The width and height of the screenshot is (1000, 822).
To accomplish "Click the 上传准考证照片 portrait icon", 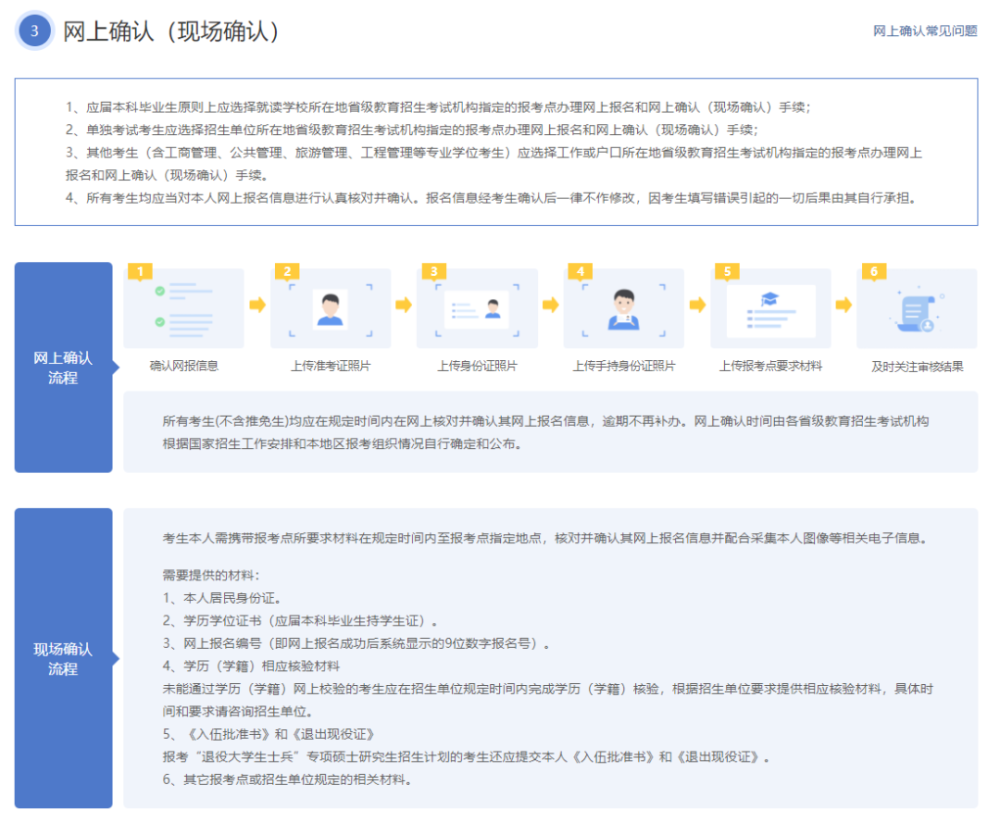I will pyautogui.click(x=330, y=309).
